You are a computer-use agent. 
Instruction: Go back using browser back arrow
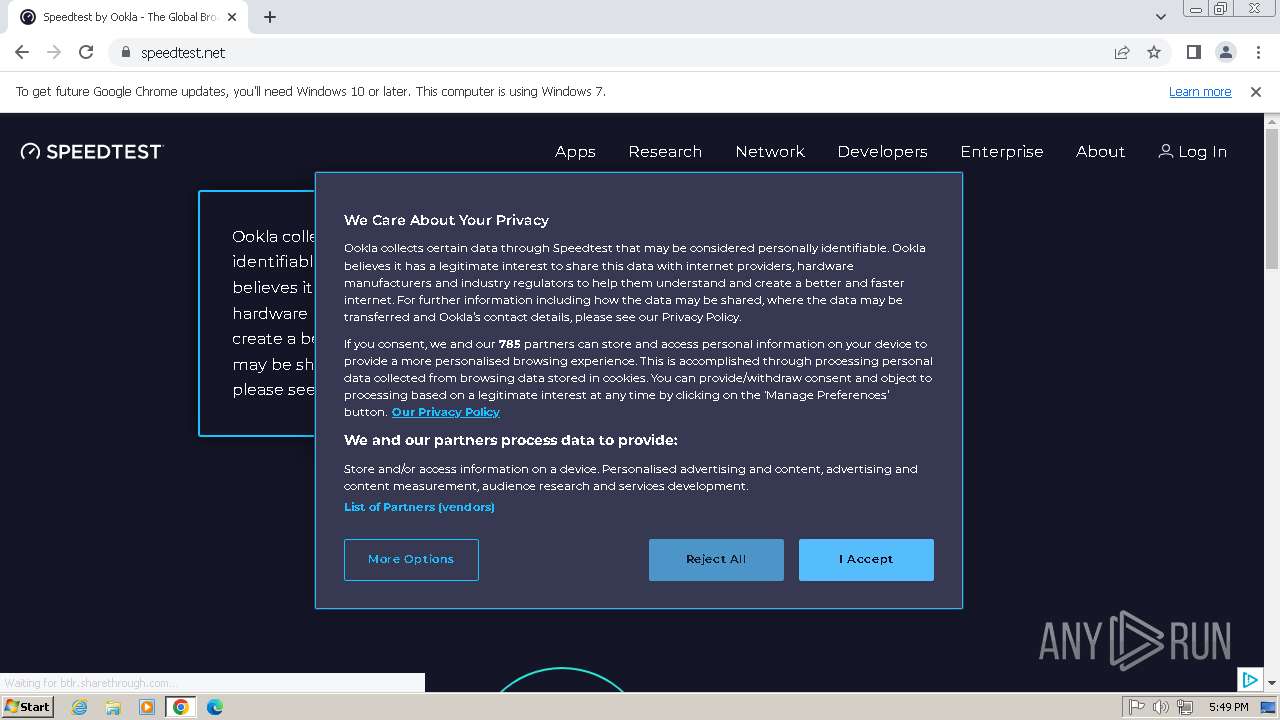[x=22, y=52]
